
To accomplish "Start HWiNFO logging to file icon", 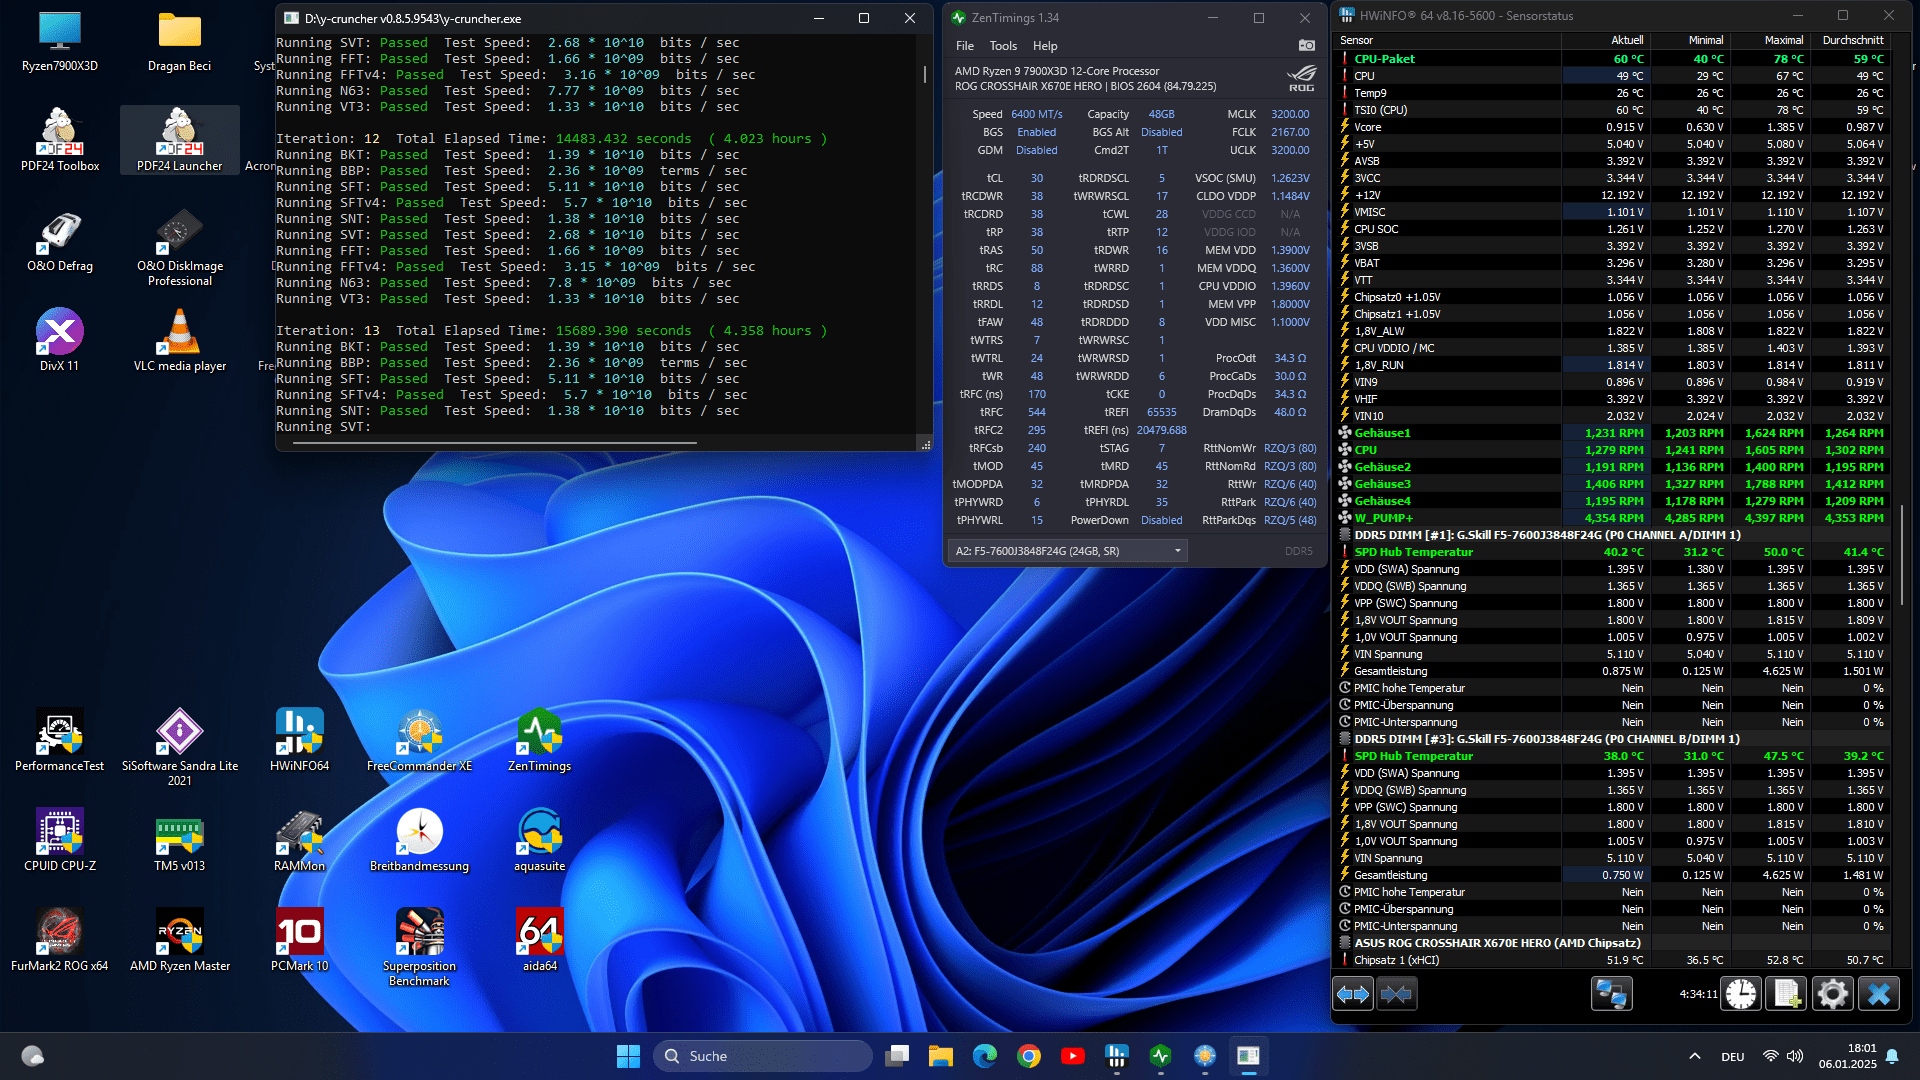I will (x=1786, y=994).
